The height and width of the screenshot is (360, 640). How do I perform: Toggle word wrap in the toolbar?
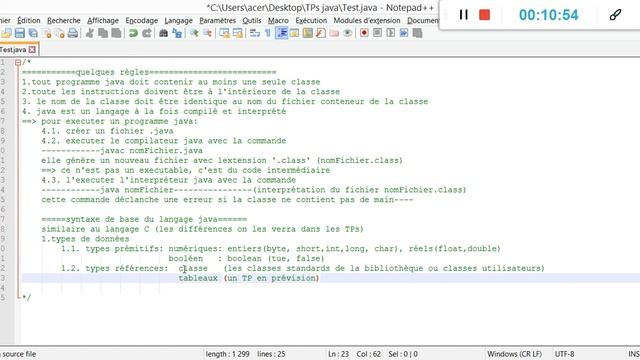pyautogui.click(x=255, y=33)
